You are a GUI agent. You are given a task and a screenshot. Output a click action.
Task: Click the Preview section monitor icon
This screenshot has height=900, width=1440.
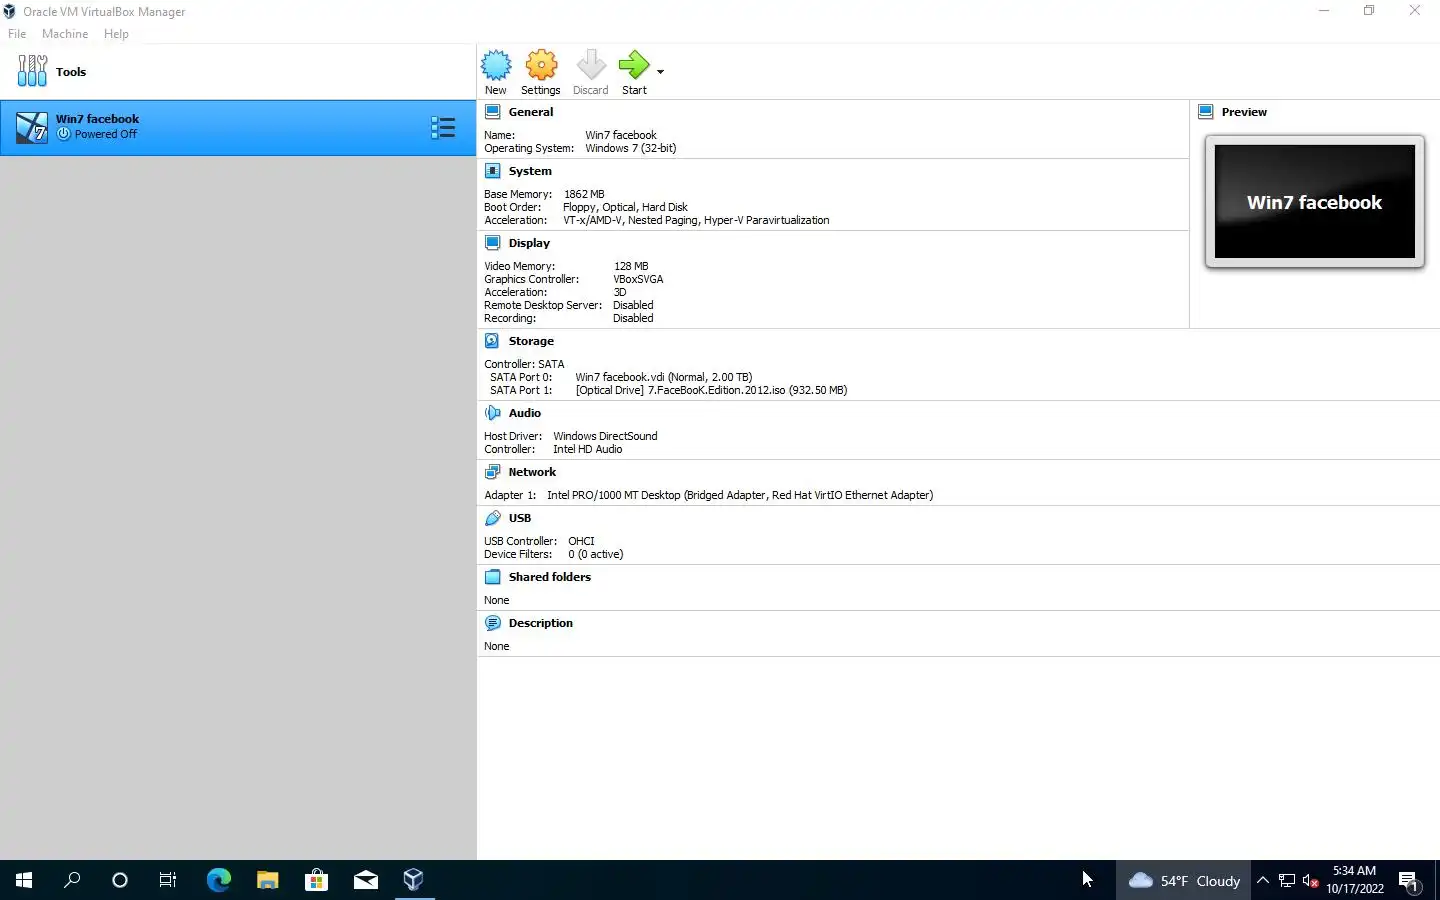pos(1205,112)
